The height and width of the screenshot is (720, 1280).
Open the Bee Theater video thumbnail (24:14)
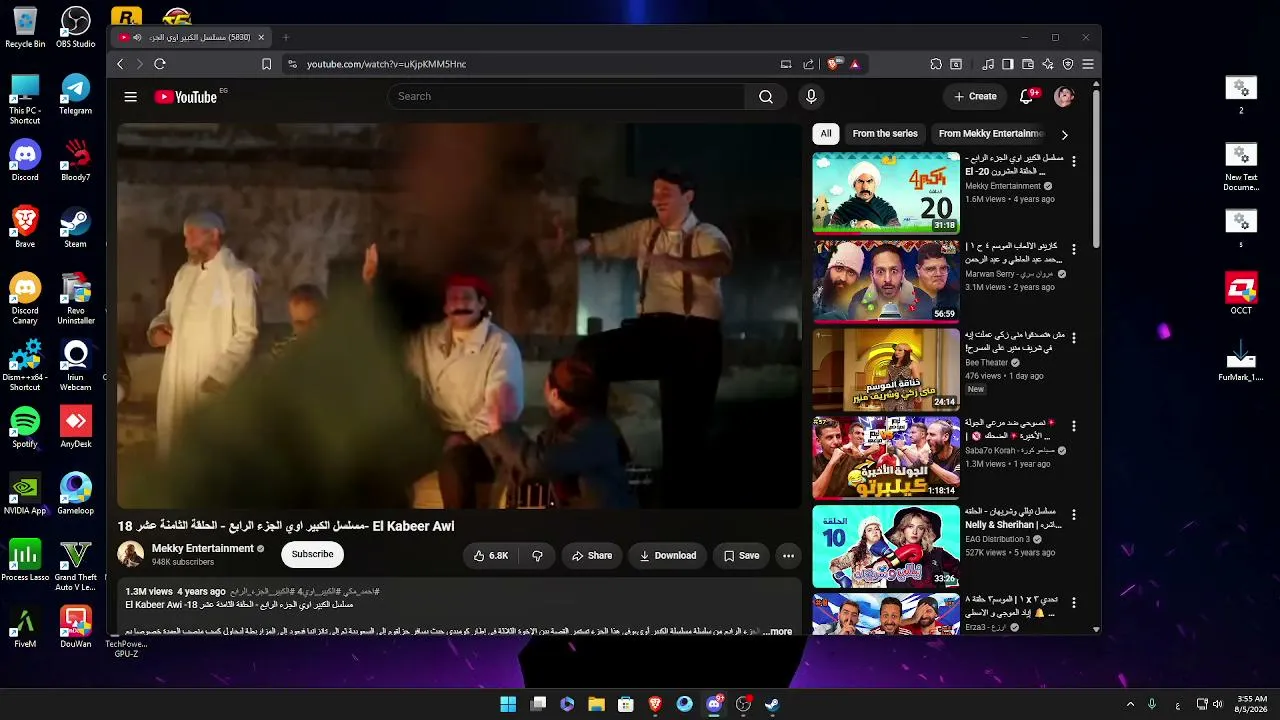coord(886,369)
